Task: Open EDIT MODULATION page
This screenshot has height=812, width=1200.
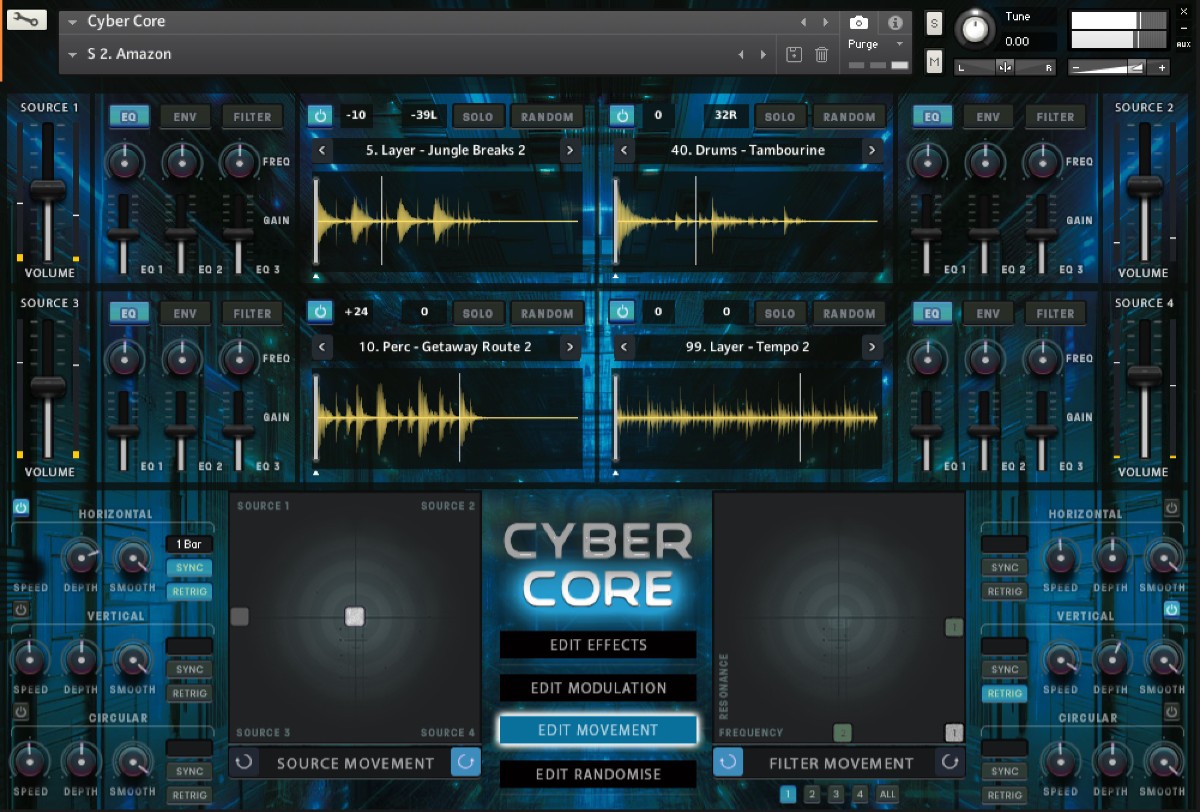Action: tap(598, 688)
